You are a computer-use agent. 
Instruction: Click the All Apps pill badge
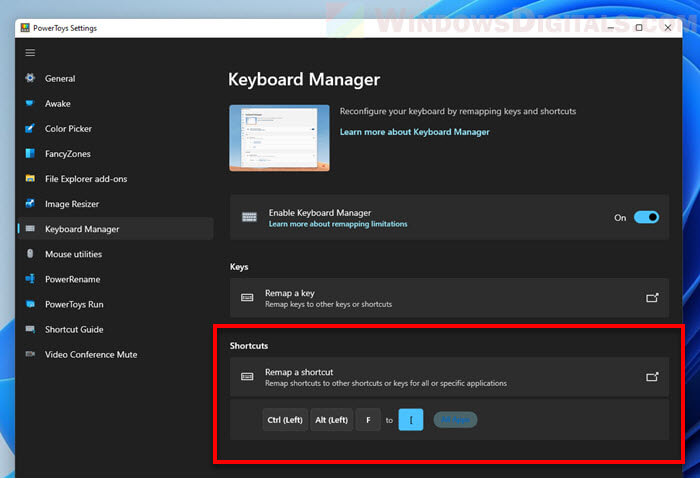point(455,420)
